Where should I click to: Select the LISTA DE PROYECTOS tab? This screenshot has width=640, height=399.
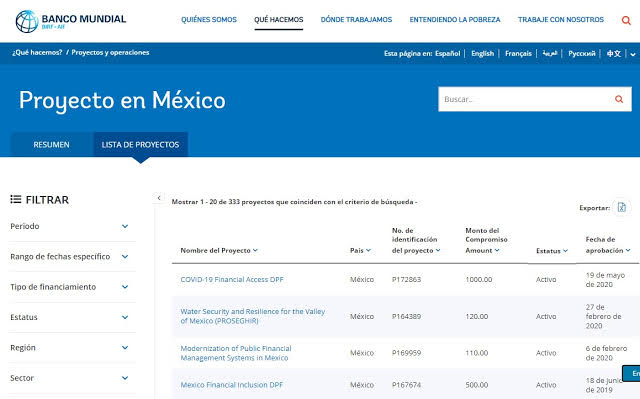140,145
